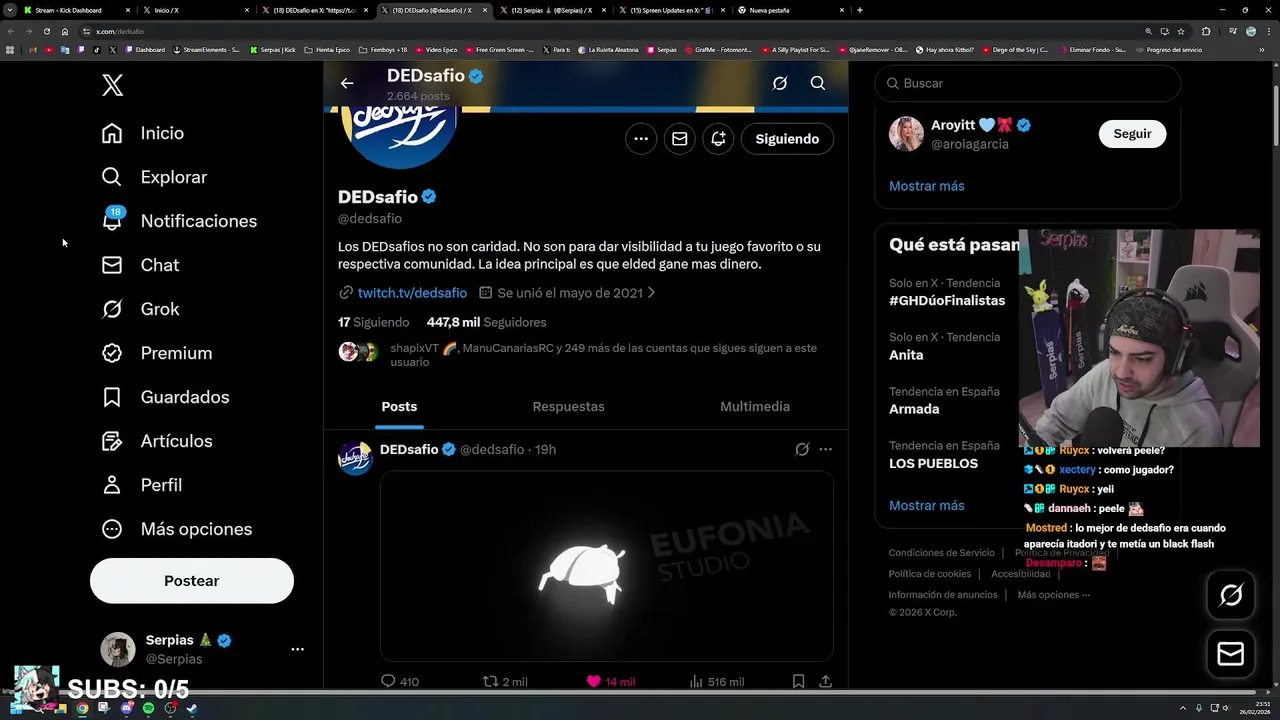The height and width of the screenshot is (720, 1280).
Task: Click the Siguiendo button
Action: [x=787, y=139]
